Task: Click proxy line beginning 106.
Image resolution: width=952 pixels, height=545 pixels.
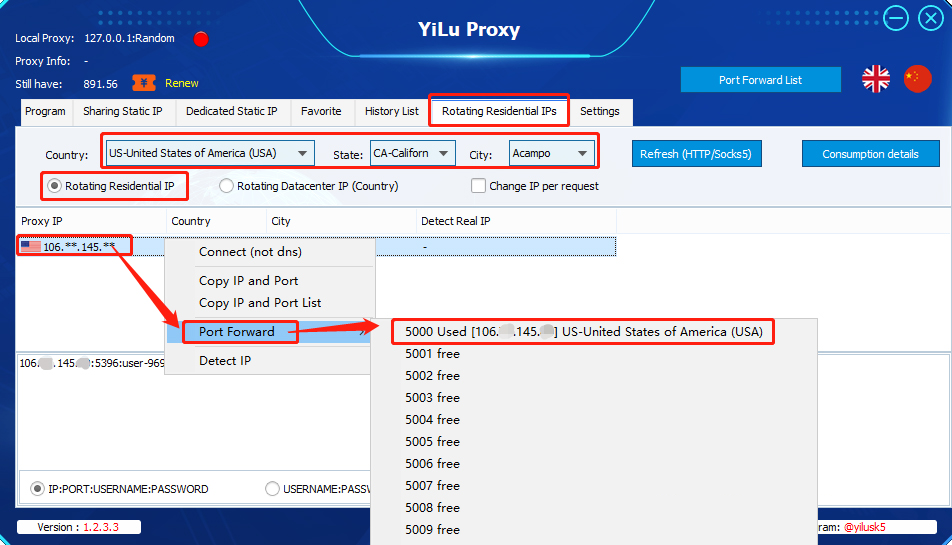Action: tap(92, 364)
